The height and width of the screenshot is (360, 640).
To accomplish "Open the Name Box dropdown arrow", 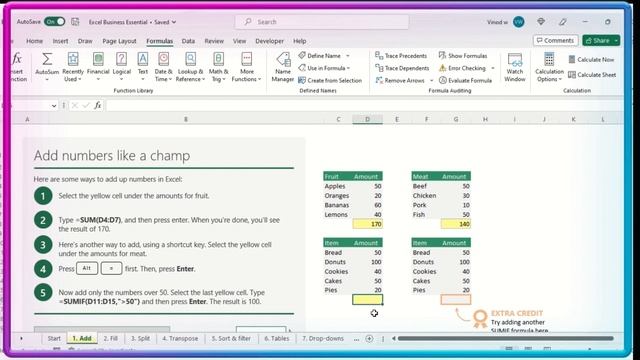I will [x=53, y=106].
